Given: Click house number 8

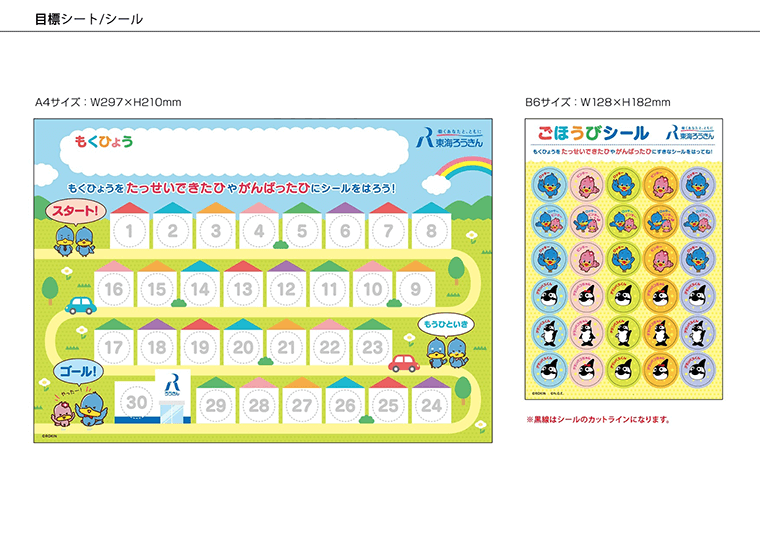Looking at the screenshot, I should (x=431, y=226).
